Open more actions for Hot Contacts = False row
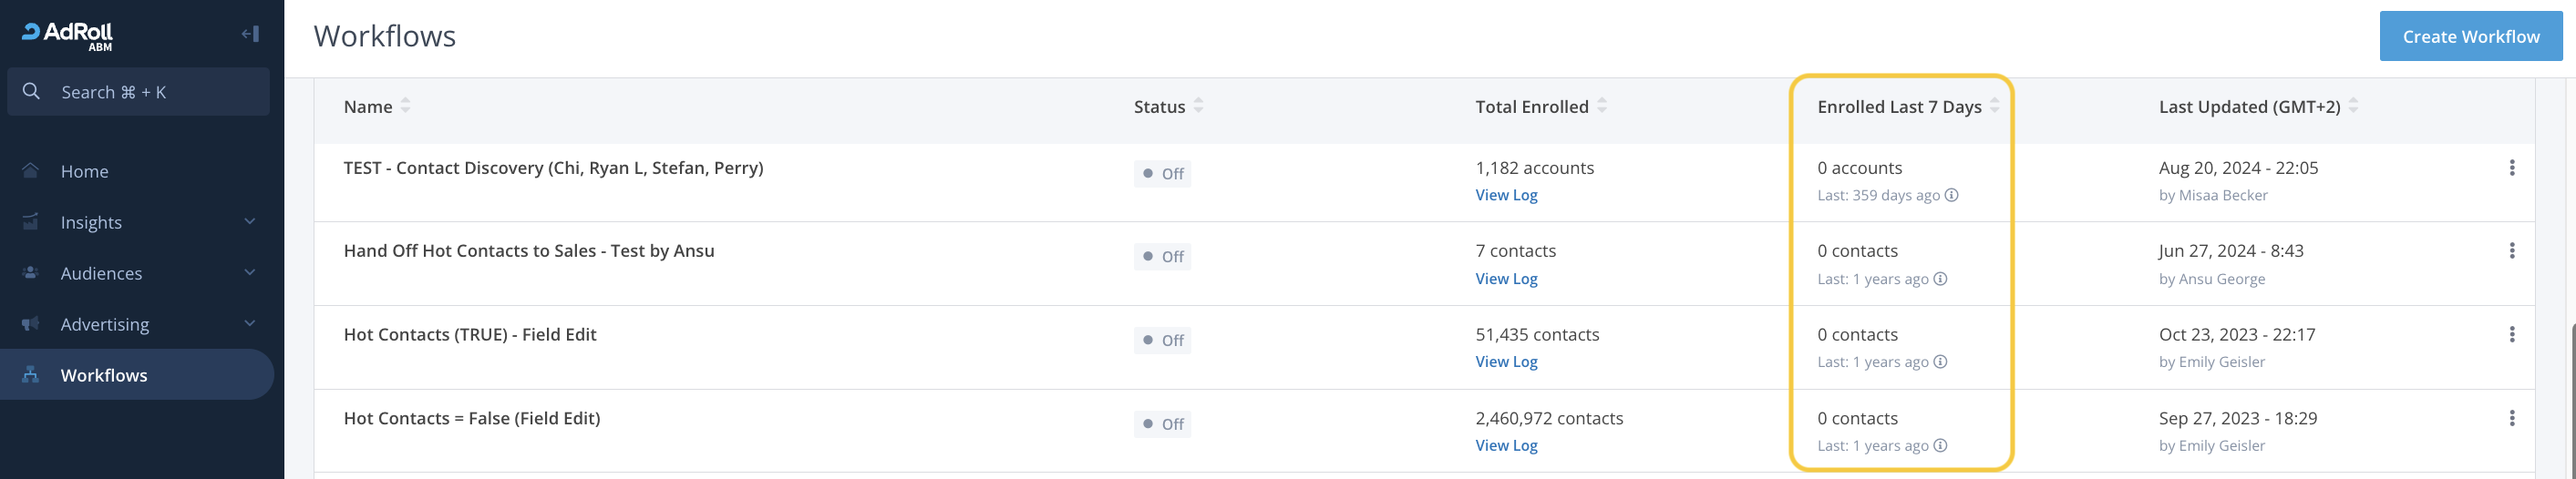Viewport: 2576px width, 479px height. [2511, 419]
